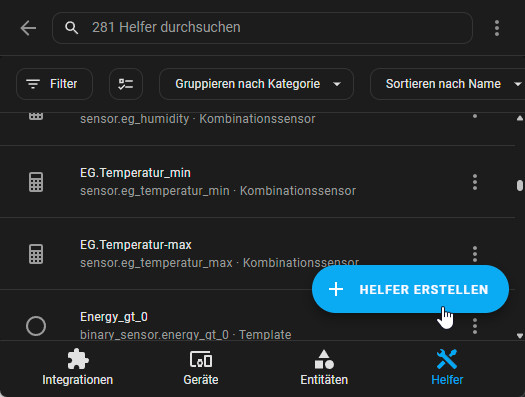The height and width of the screenshot is (397, 525).
Task: Open options menu for EG.Temperatur_min
Action: (475, 182)
